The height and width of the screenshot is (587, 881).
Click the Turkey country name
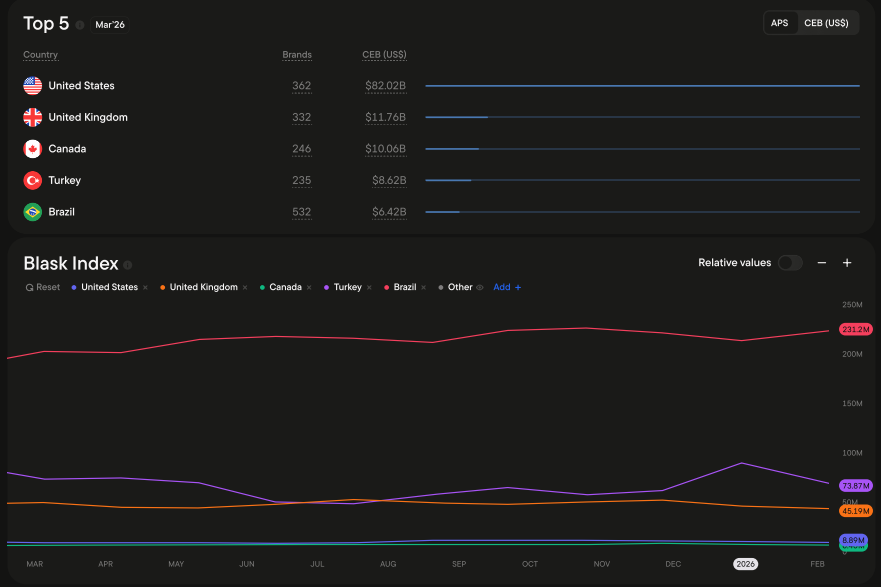[65, 180]
